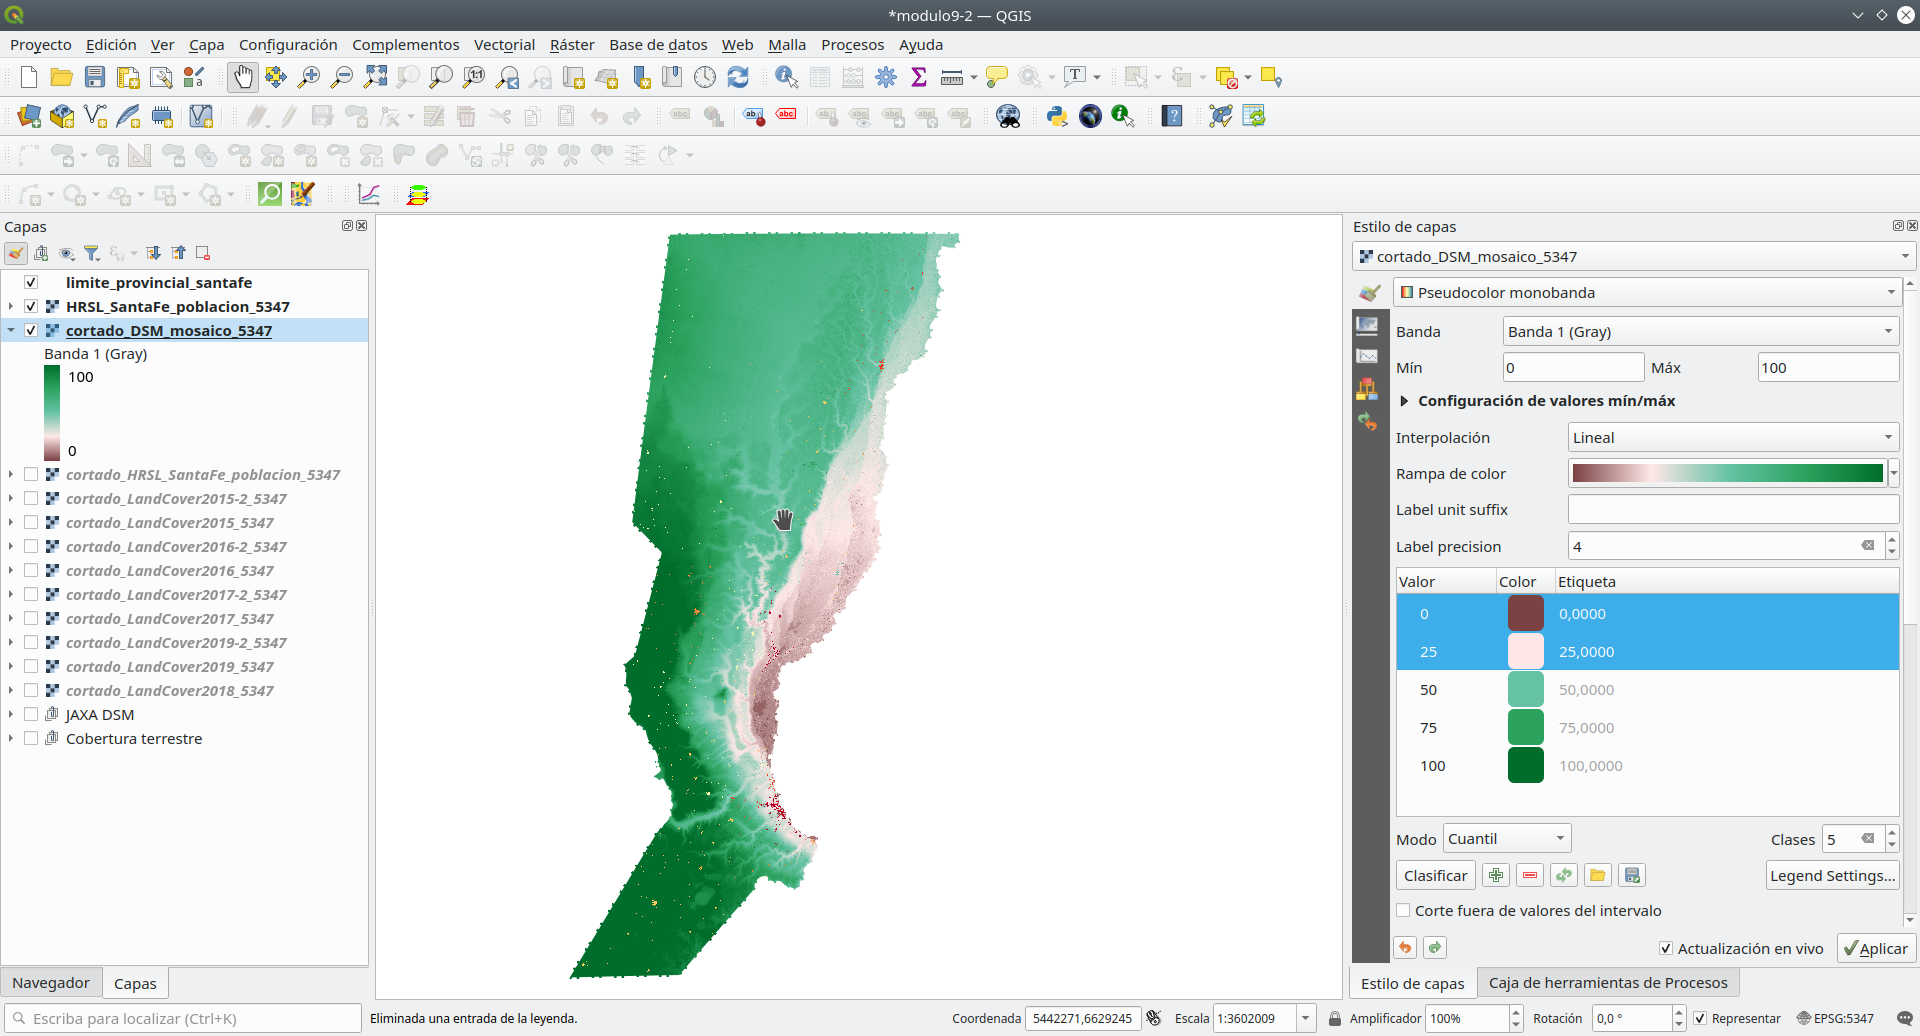Open the Procesos menu
Screen dimensions: 1920x1036
pos(852,44)
